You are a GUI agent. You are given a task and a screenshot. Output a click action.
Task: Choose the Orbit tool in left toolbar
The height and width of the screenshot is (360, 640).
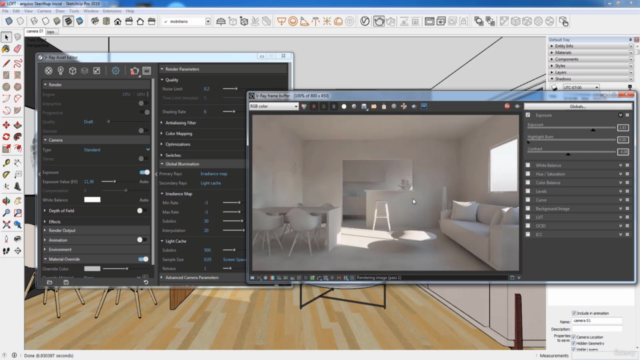tap(6, 201)
